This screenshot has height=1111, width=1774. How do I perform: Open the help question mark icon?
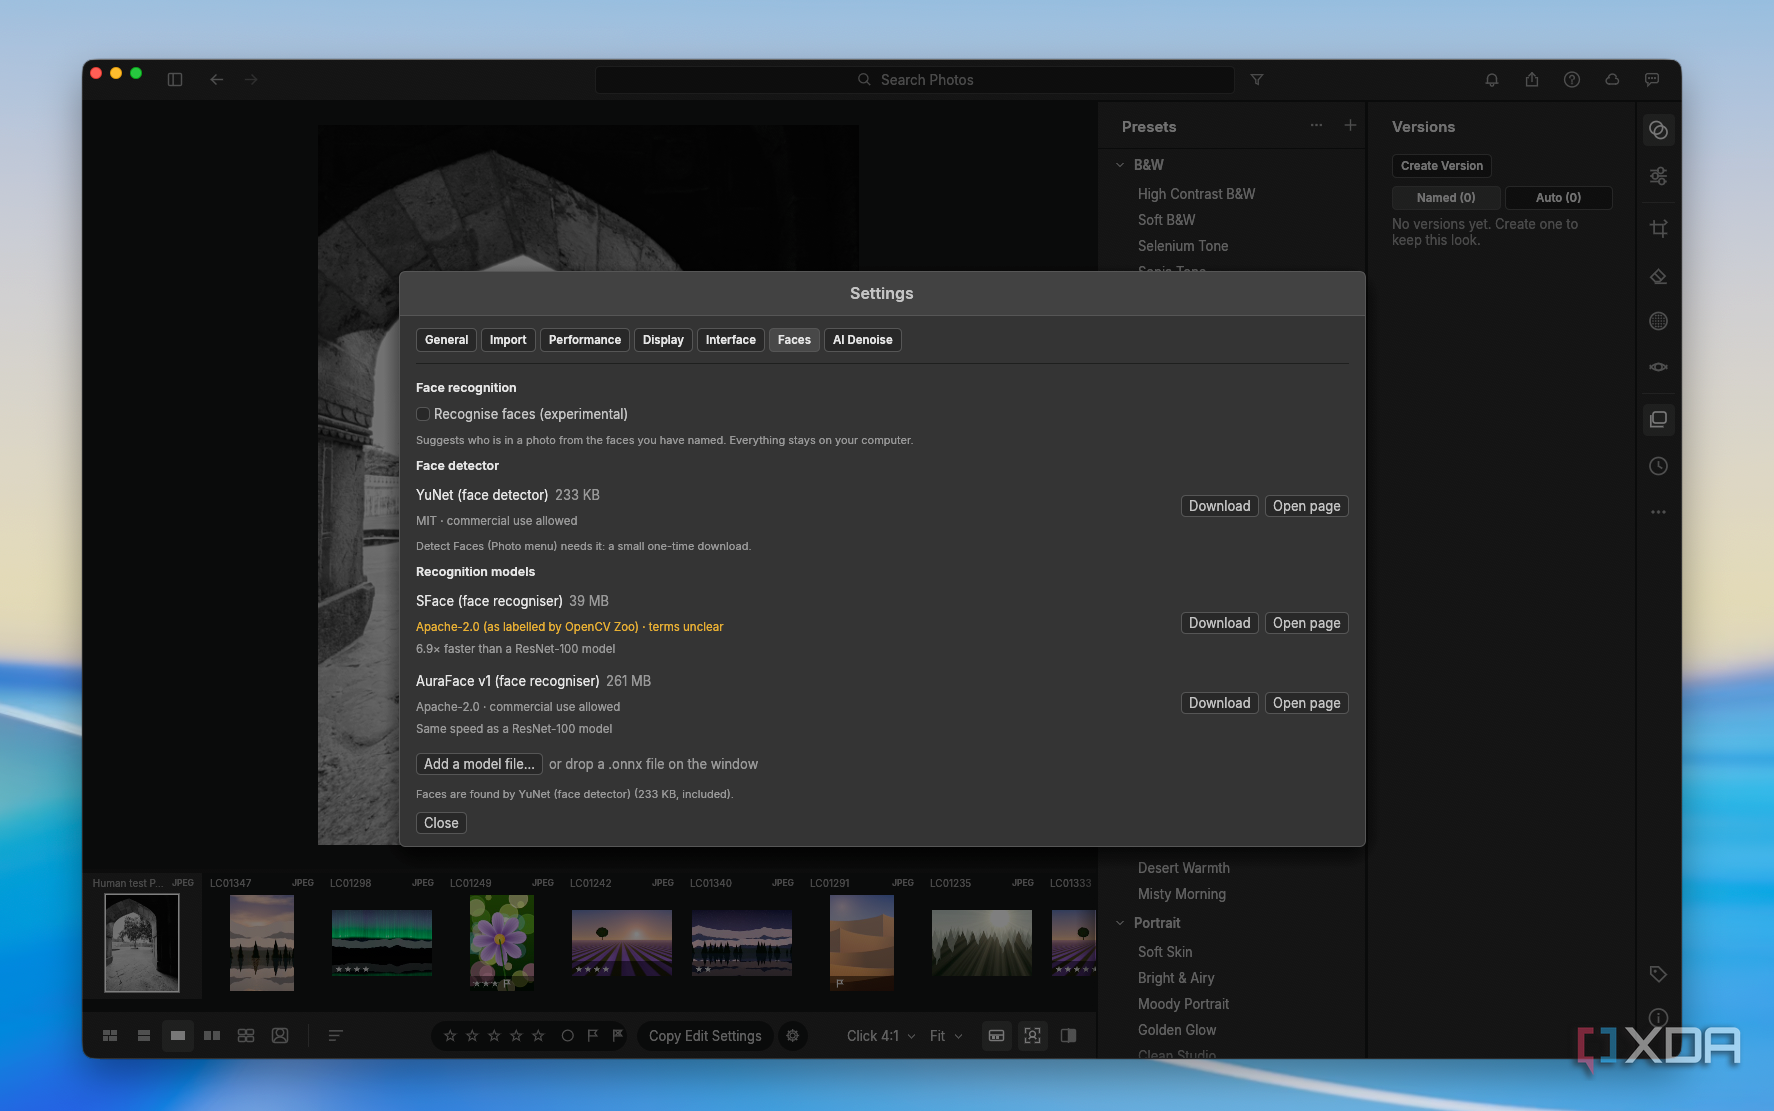pos(1572,79)
